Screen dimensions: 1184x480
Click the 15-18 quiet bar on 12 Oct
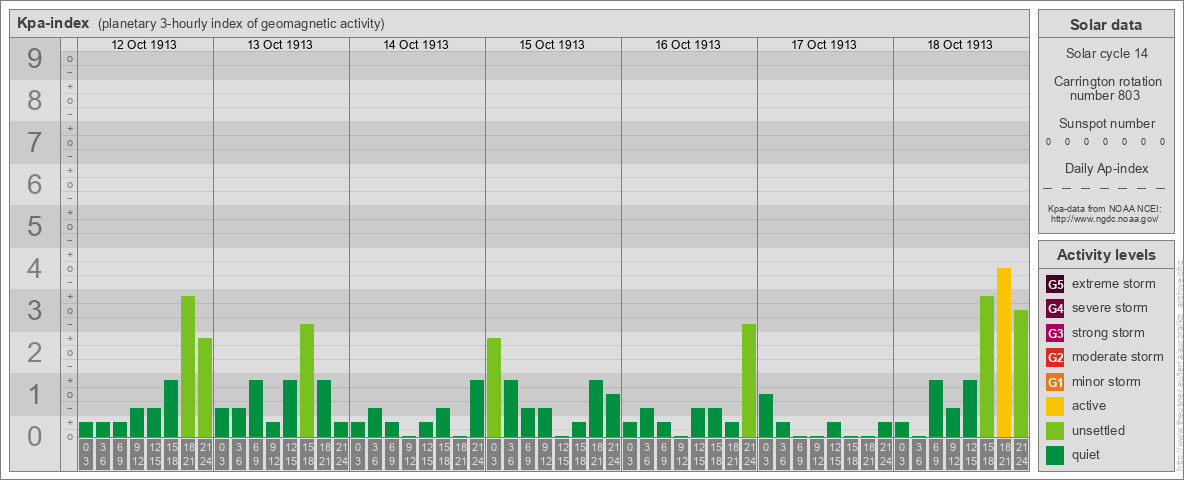point(171,408)
